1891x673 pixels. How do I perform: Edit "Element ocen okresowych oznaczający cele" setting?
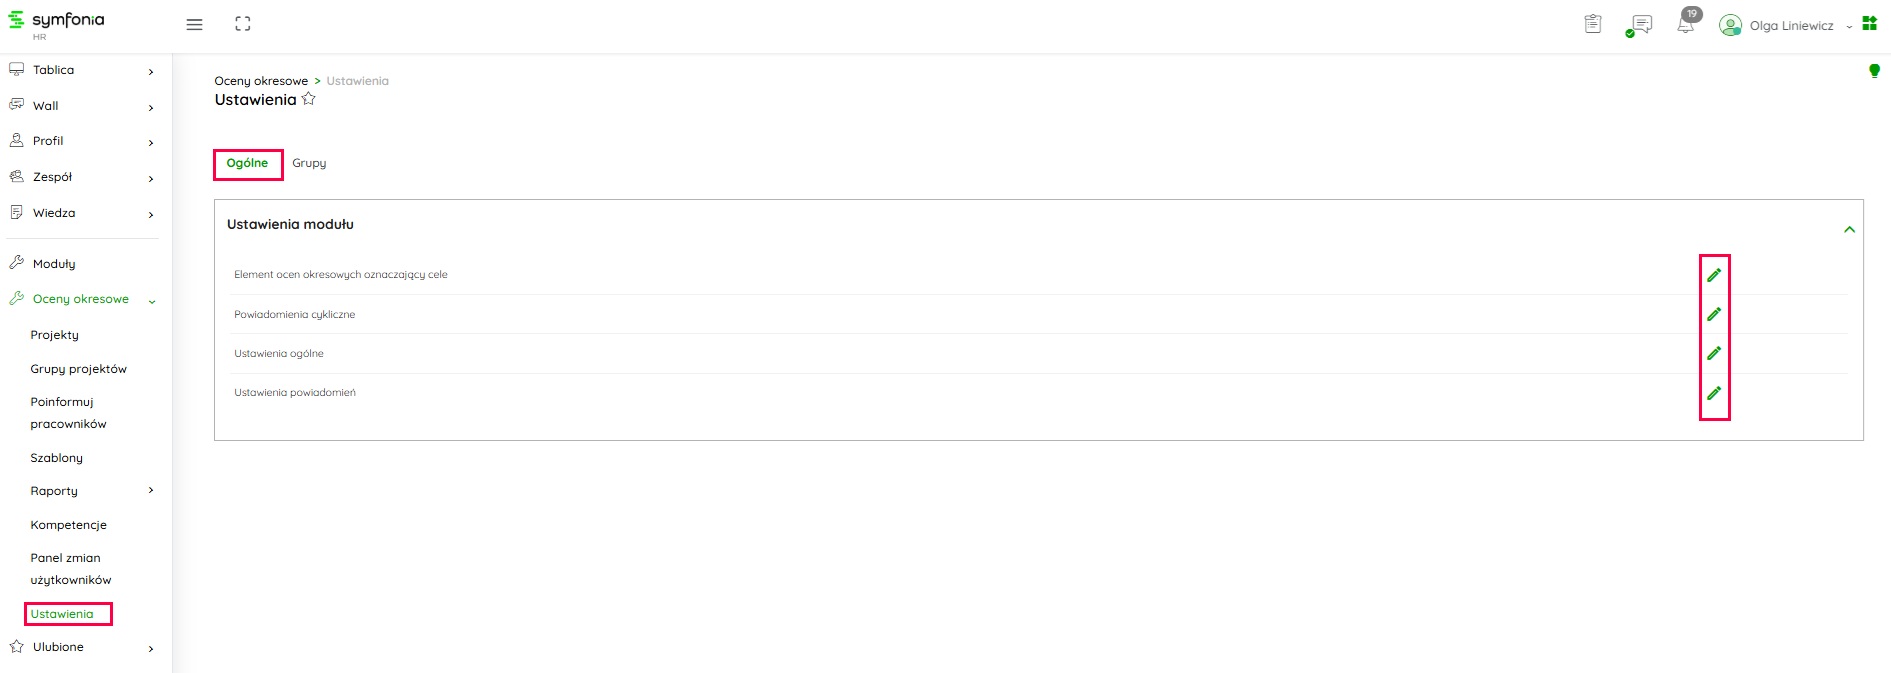pos(1714,275)
